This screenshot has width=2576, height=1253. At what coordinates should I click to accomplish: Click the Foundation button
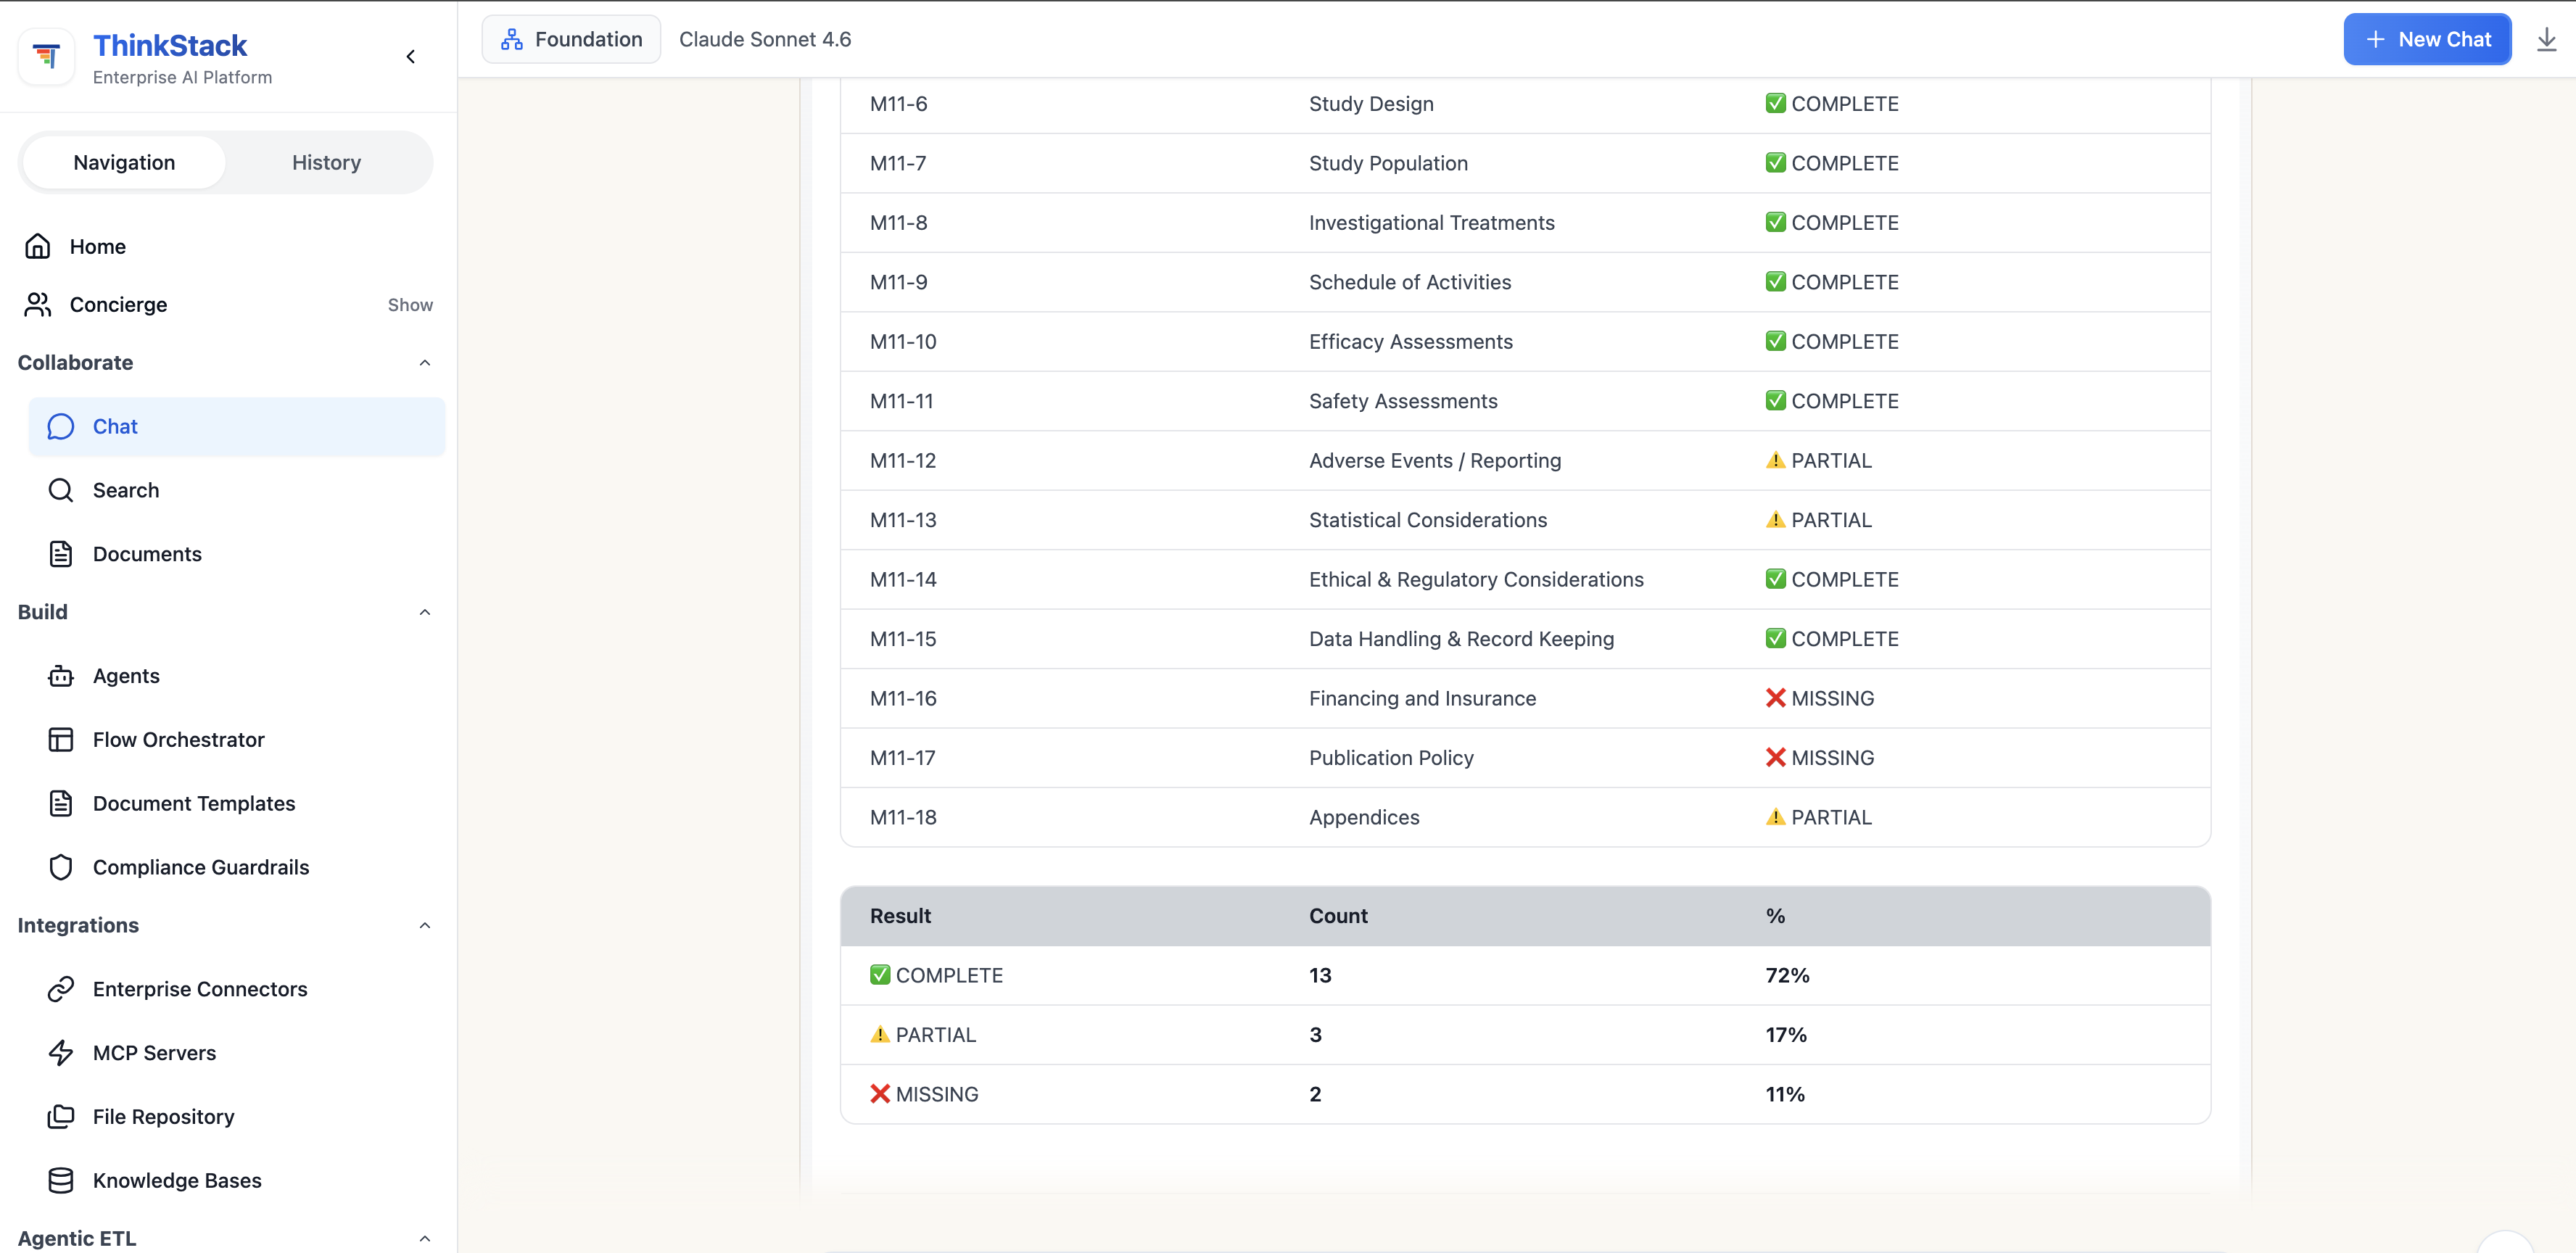coord(571,40)
